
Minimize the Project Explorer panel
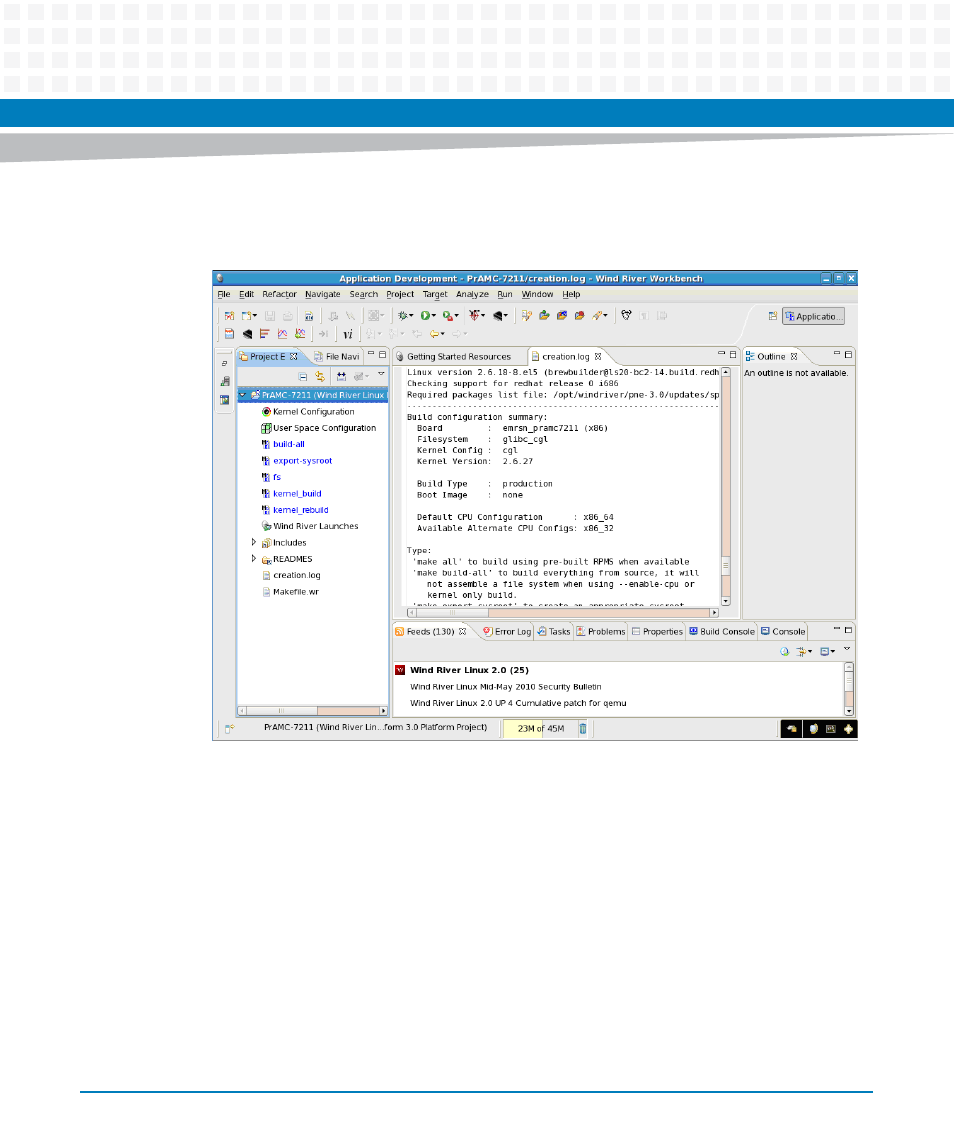[370, 354]
